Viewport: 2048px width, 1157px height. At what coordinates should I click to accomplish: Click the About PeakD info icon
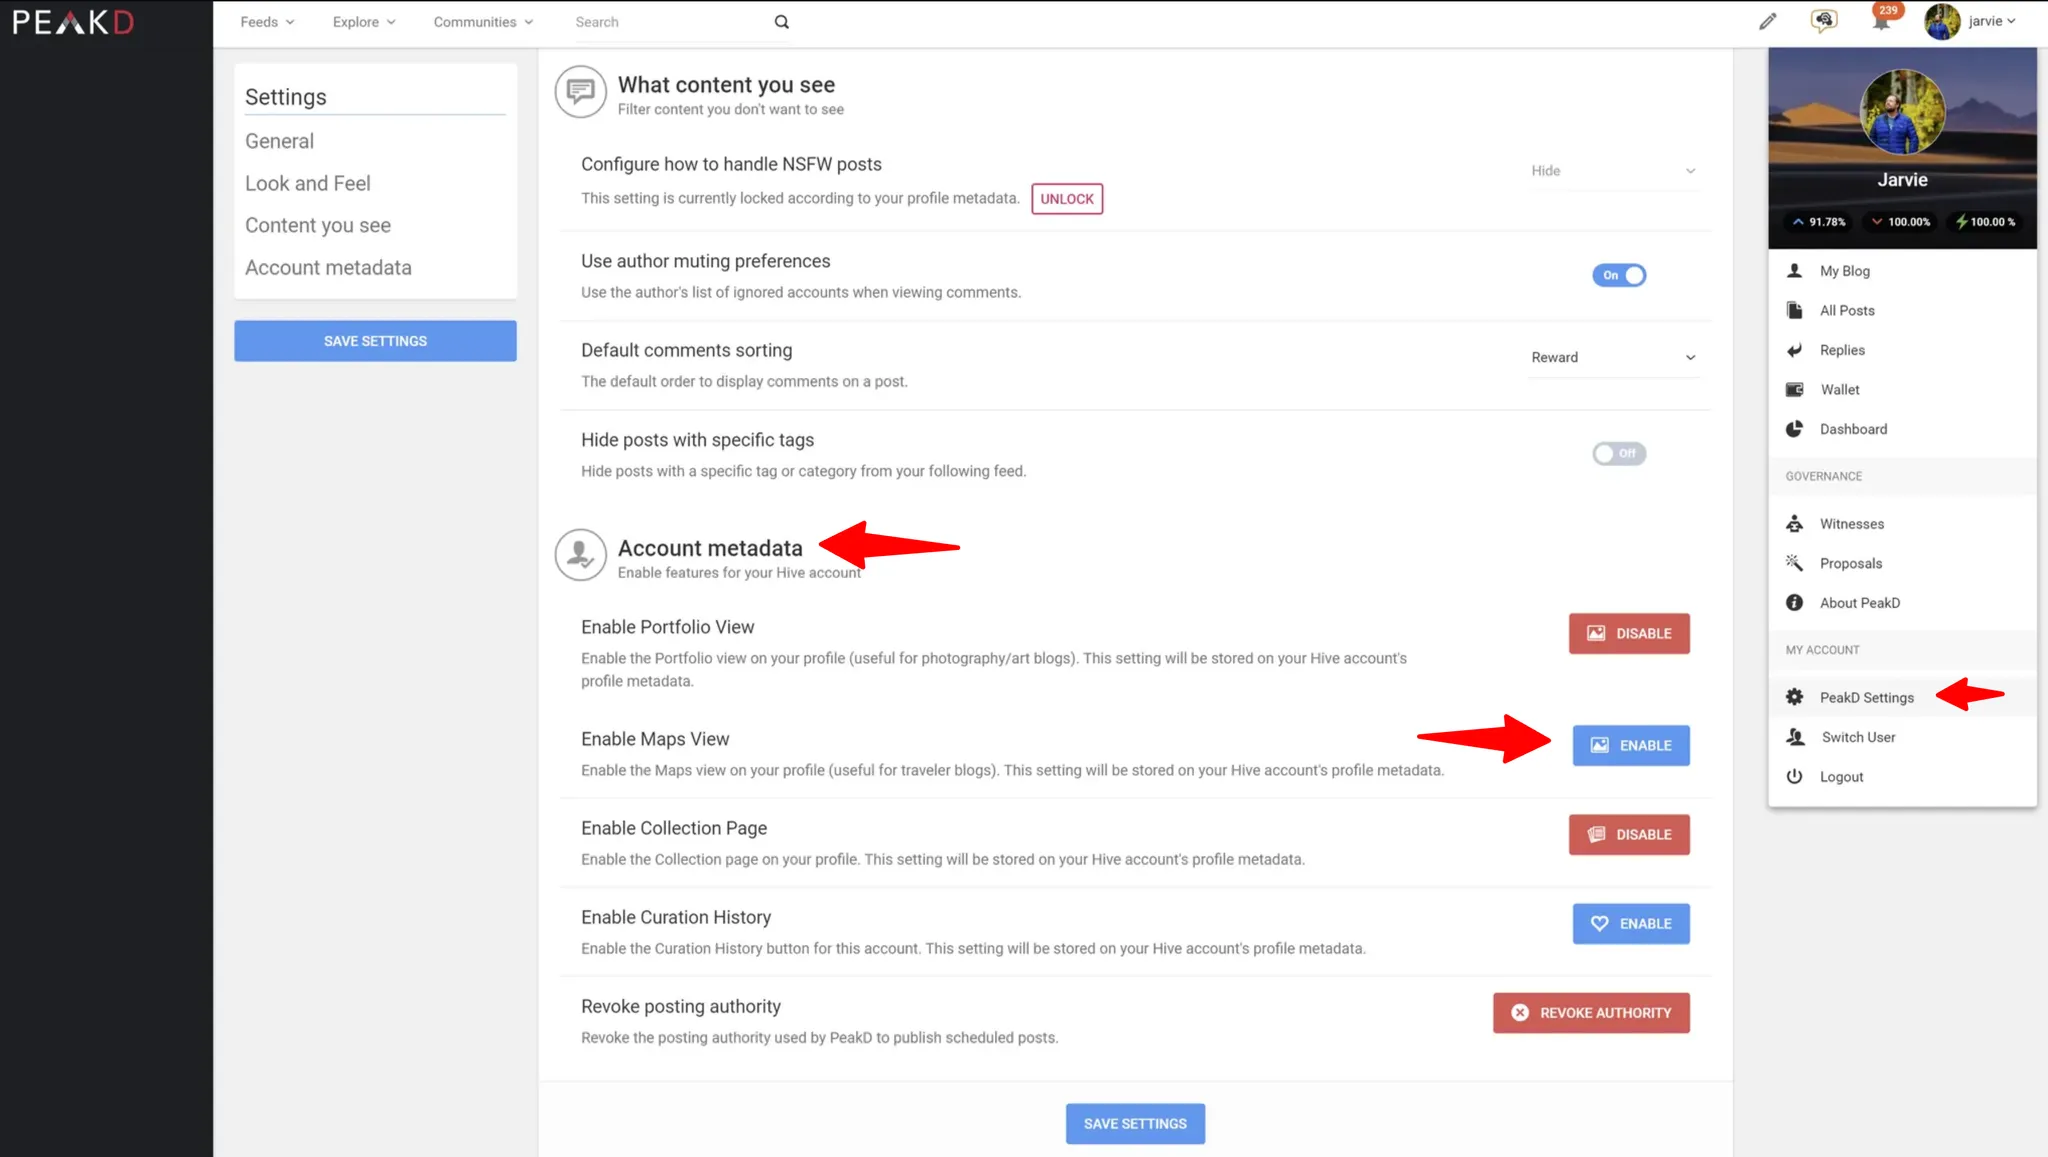[1795, 603]
